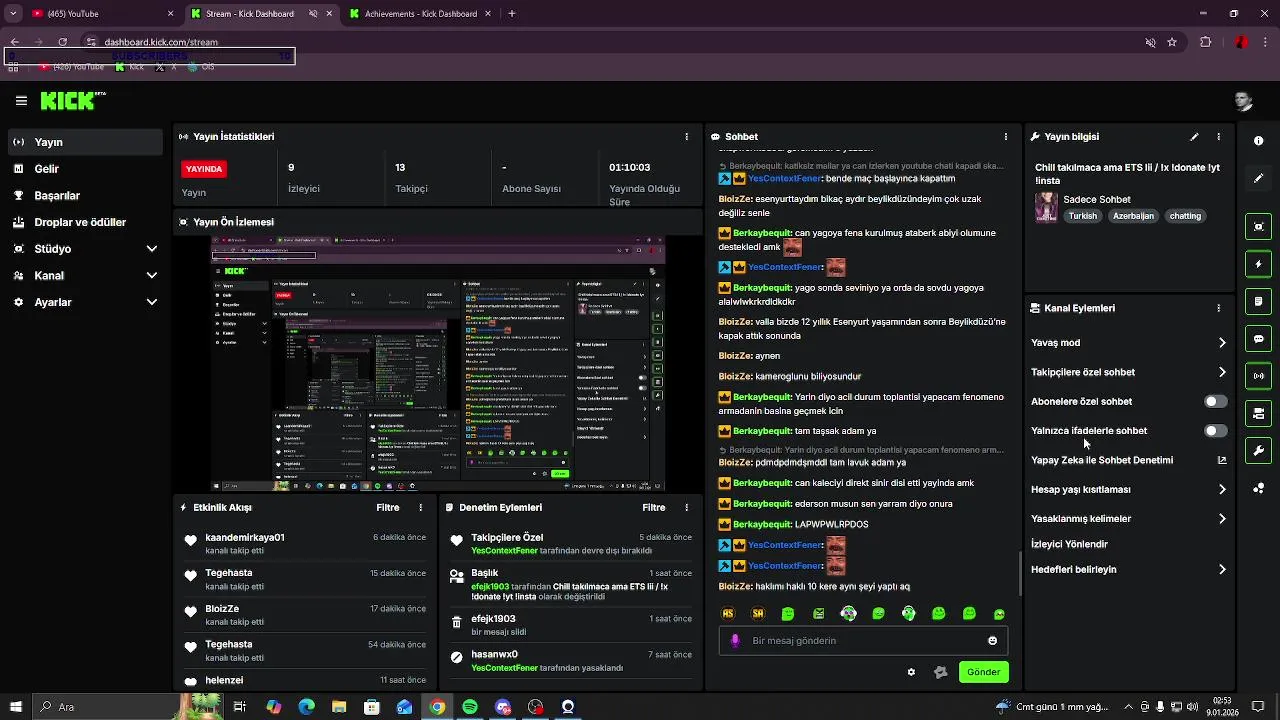The width and height of the screenshot is (1280, 720).
Task: Open Windows Start menu
Action: (x=15, y=707)
